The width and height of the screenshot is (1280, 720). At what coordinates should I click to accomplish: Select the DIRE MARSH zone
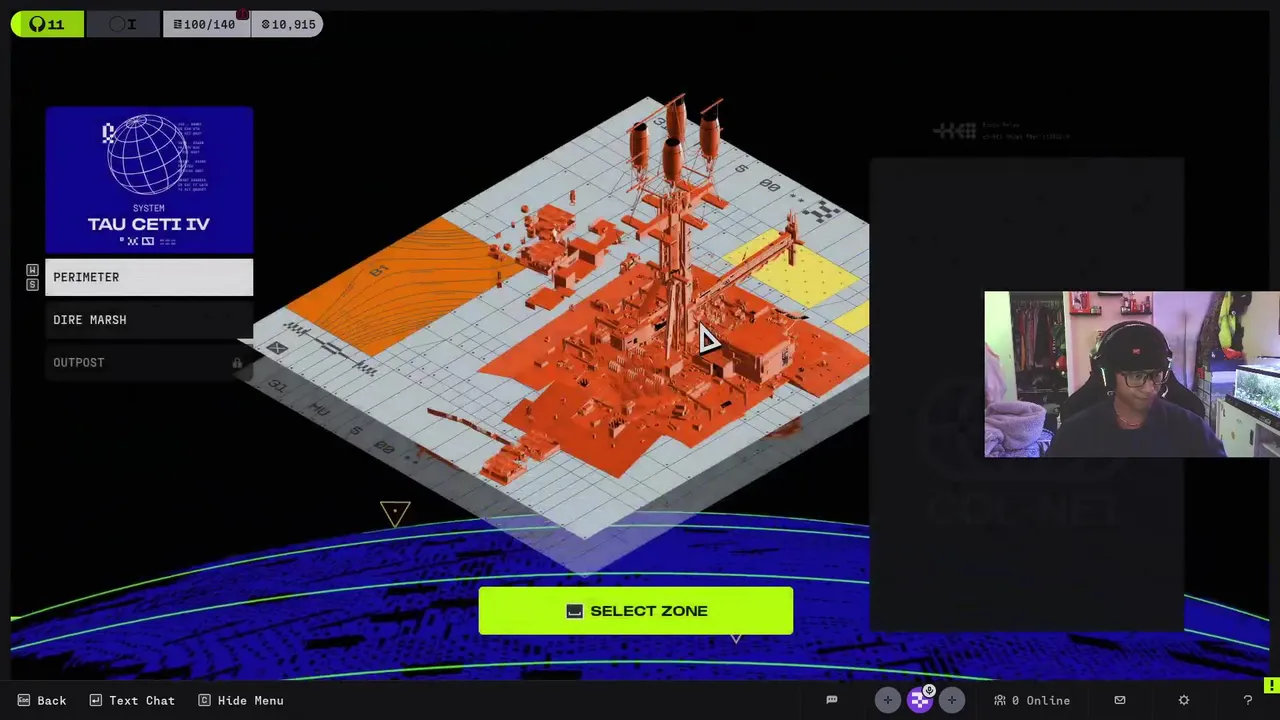149,320
